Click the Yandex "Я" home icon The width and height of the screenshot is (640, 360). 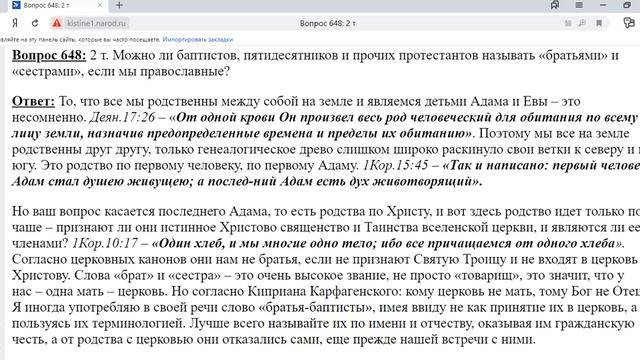point(15,23)
